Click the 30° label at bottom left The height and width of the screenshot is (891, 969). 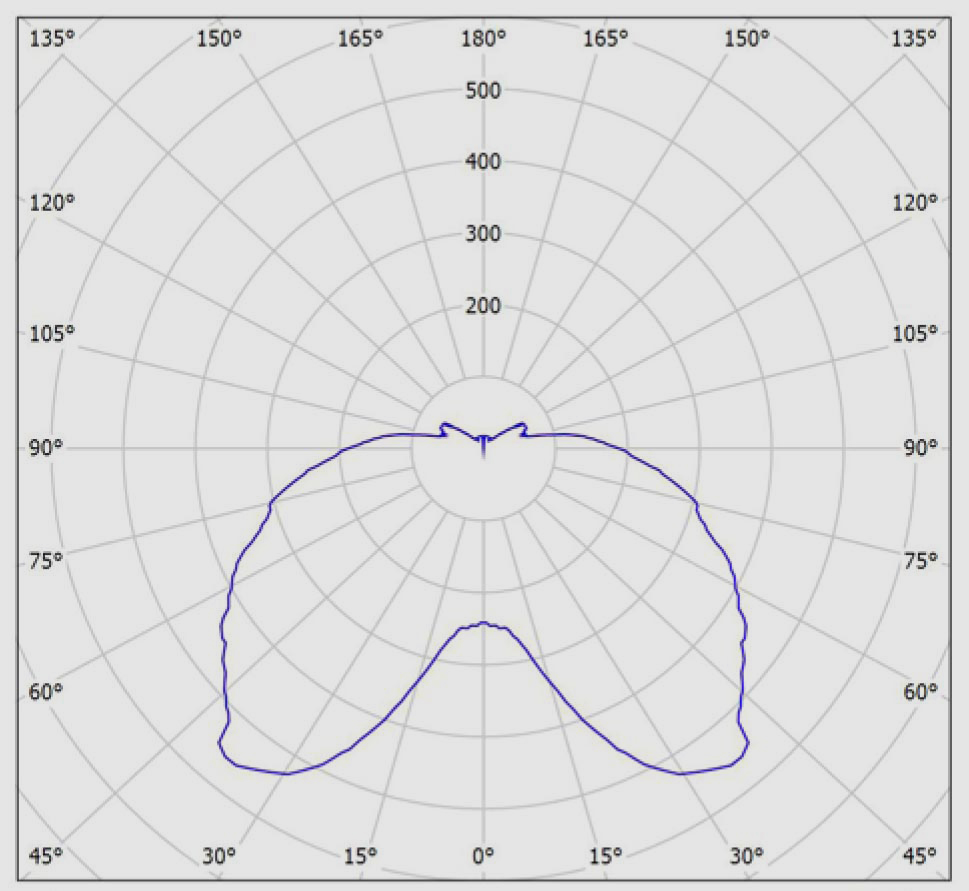coord(219,855)
